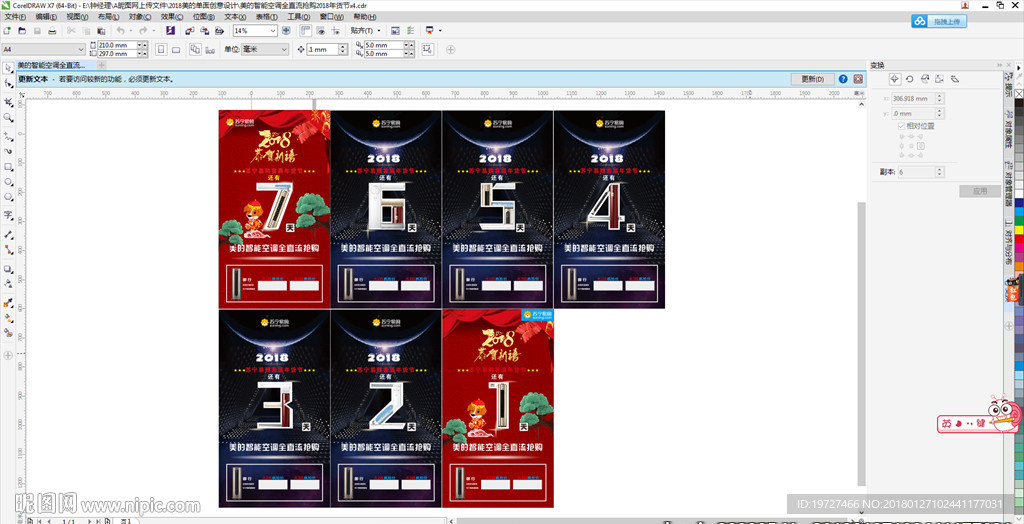Select the Freehand drawing tool
Viewport: 1024px width, 524px height.
click(8, 137)
